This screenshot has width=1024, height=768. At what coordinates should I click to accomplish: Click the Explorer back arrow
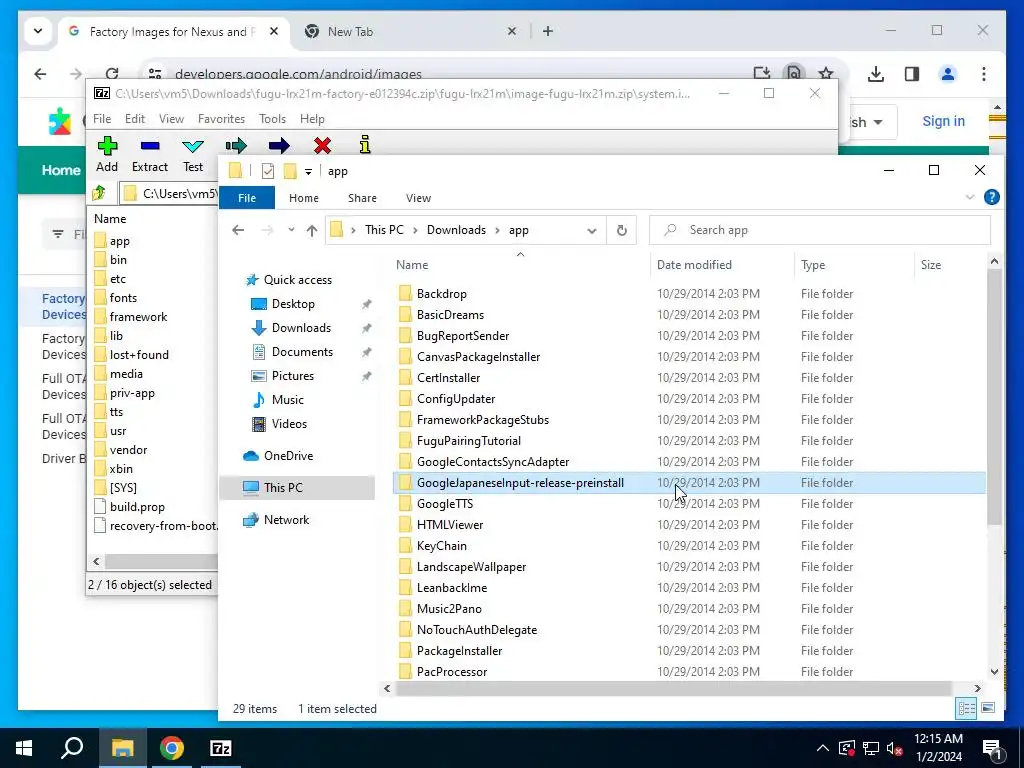tap(238, 230)
